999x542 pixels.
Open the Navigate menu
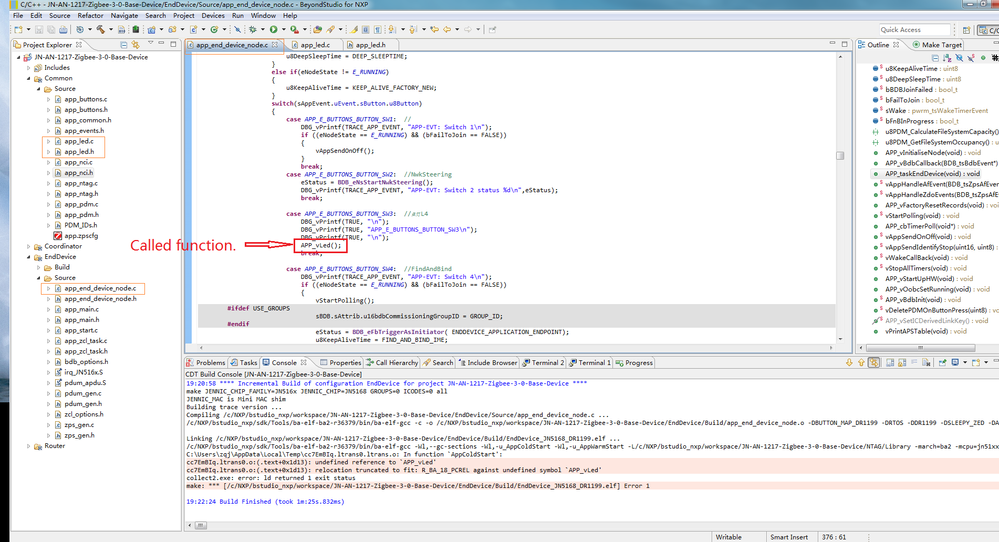point(124,15)
